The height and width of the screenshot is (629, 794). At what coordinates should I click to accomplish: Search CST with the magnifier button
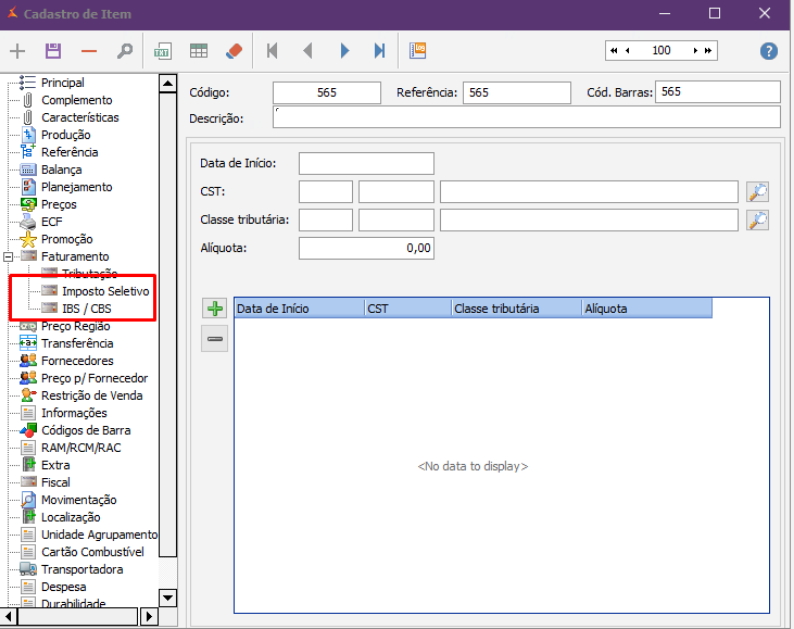(x=758, y=191)
